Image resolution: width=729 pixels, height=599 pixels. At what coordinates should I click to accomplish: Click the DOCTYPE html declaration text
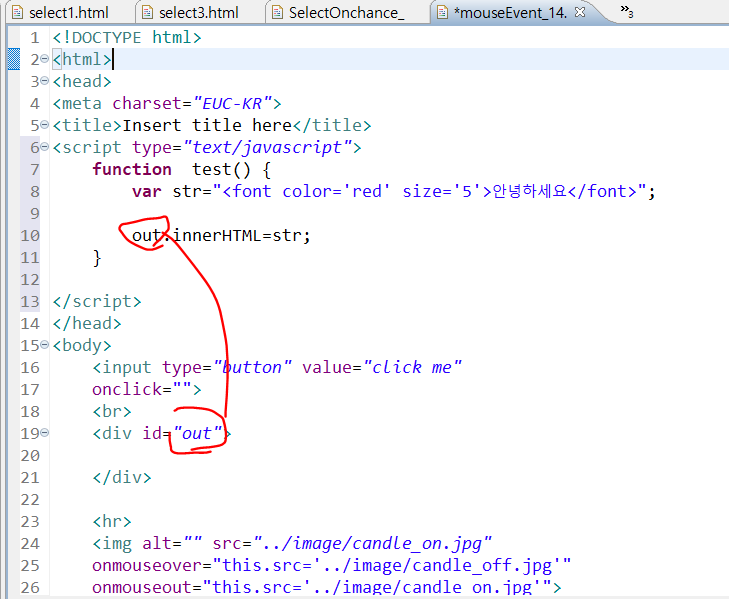(127, 37)
